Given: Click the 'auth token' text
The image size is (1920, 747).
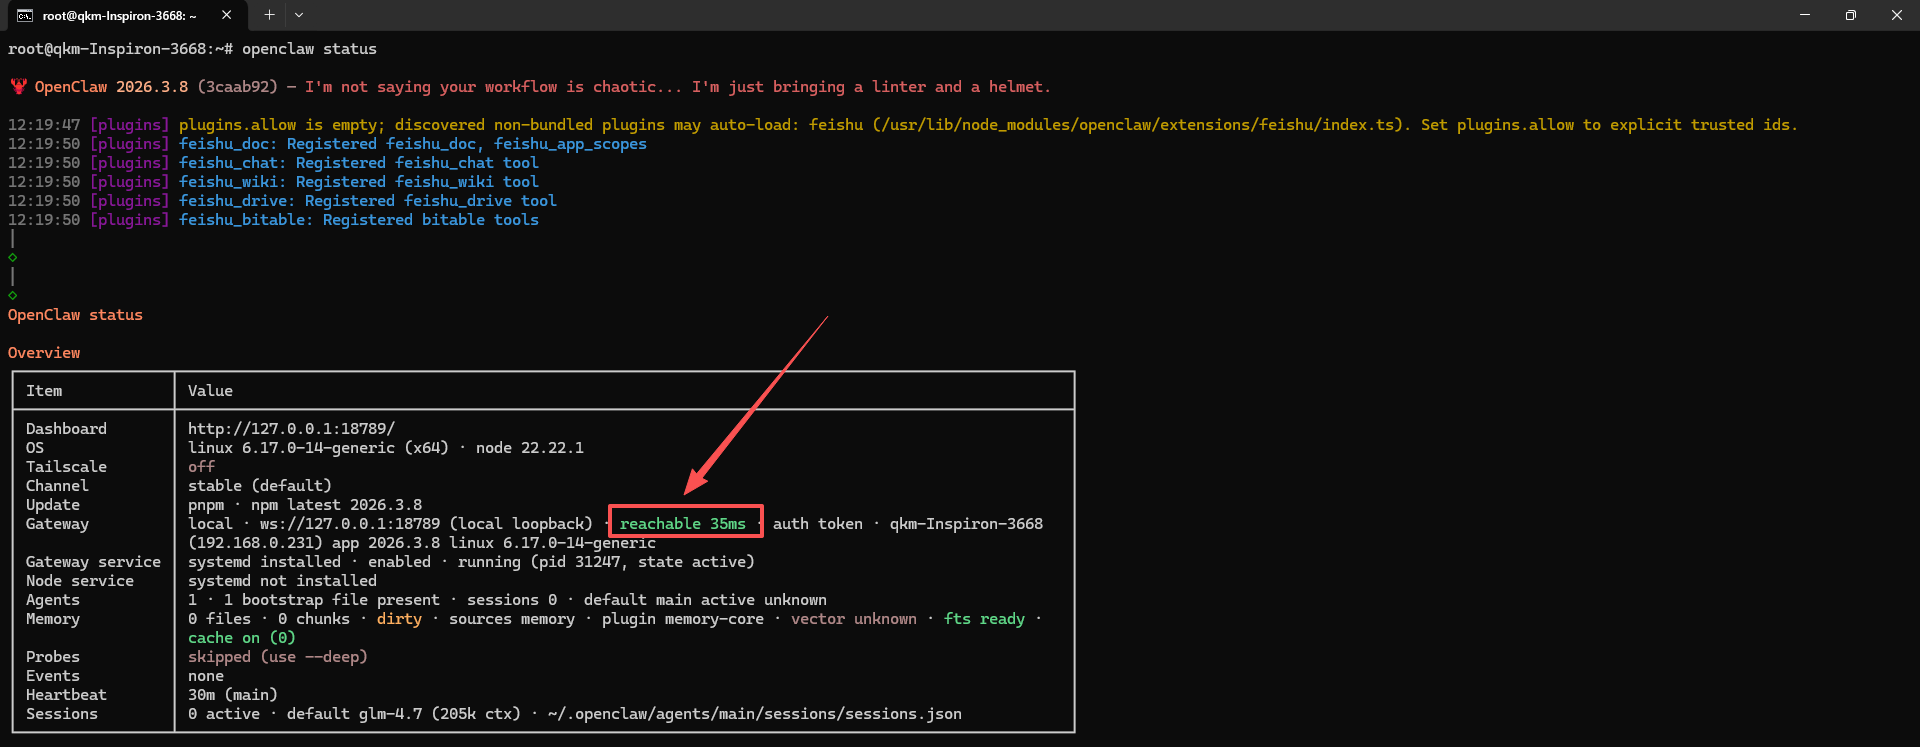Looking at the screenshot, I should [818, 524].
